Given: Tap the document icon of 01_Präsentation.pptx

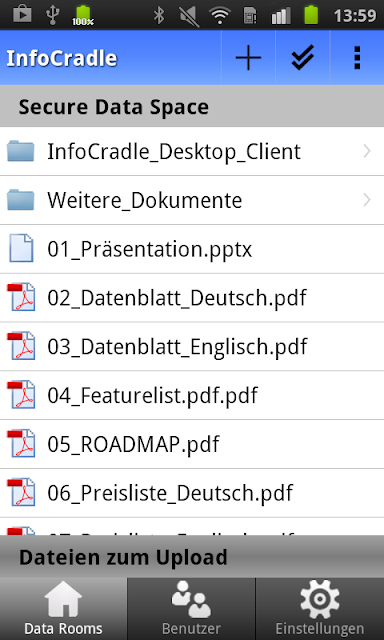Looking at the screenshot, I should pos(21,248).
